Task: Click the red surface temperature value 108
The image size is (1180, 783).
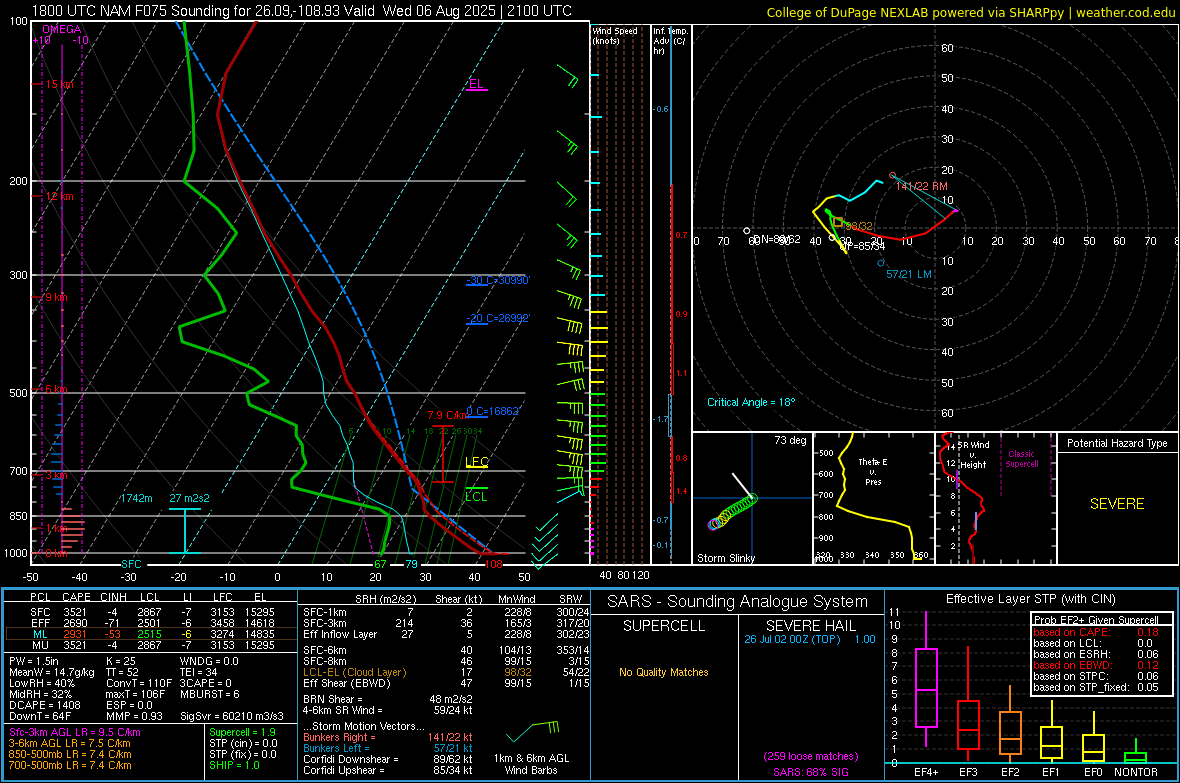Action: click(x=494, y=564)
